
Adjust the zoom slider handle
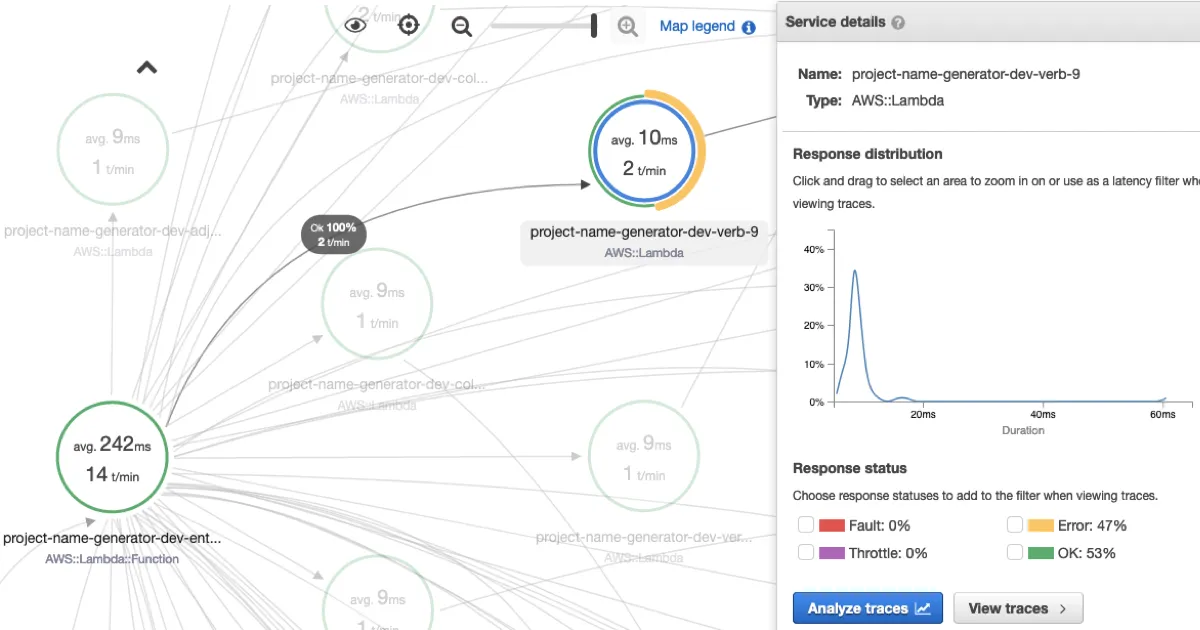pos(594,26)
